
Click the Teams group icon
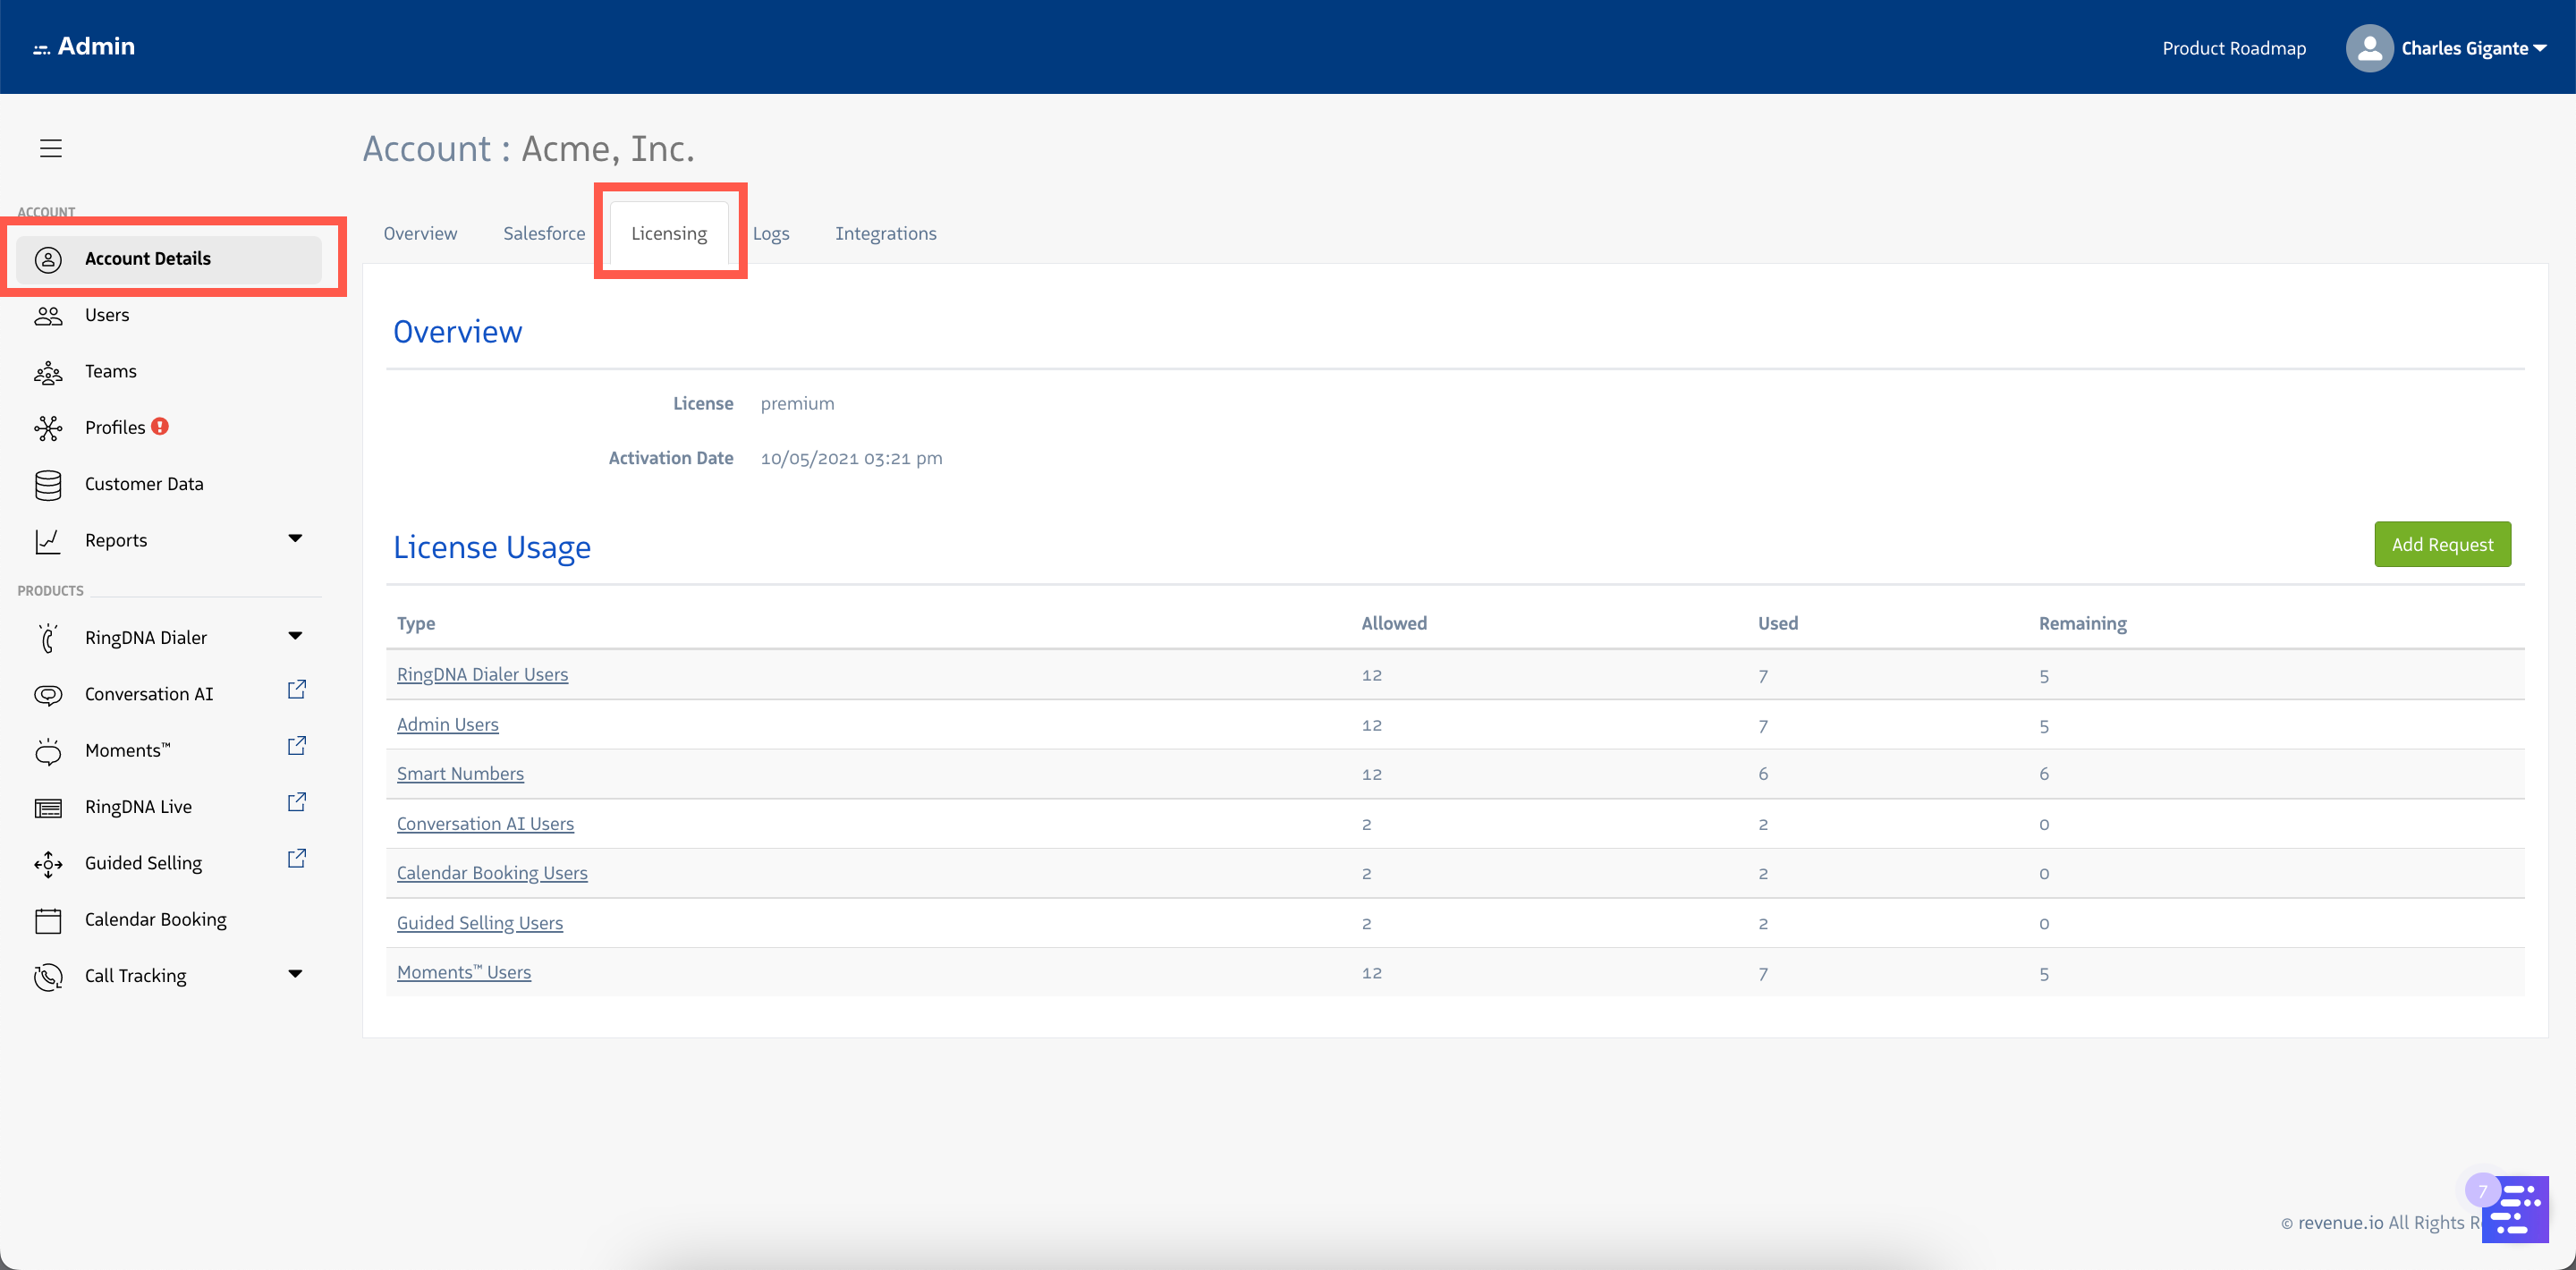point(48,373)
